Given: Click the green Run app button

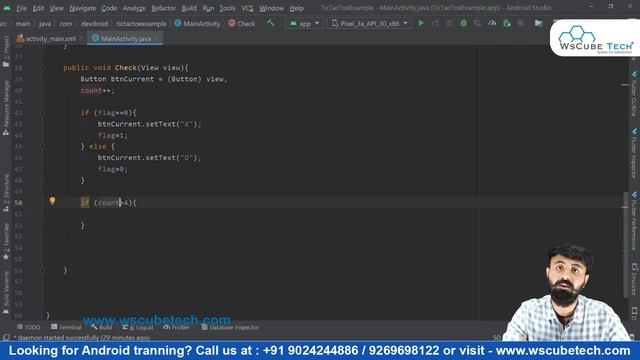Looking at the screenshot, I should point(421,23).
